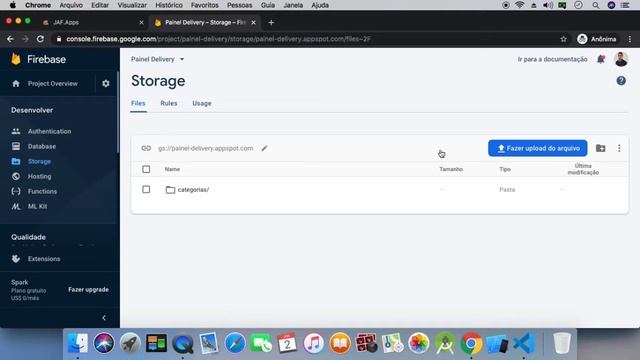Copy bucket link icon

click(146, 148)
